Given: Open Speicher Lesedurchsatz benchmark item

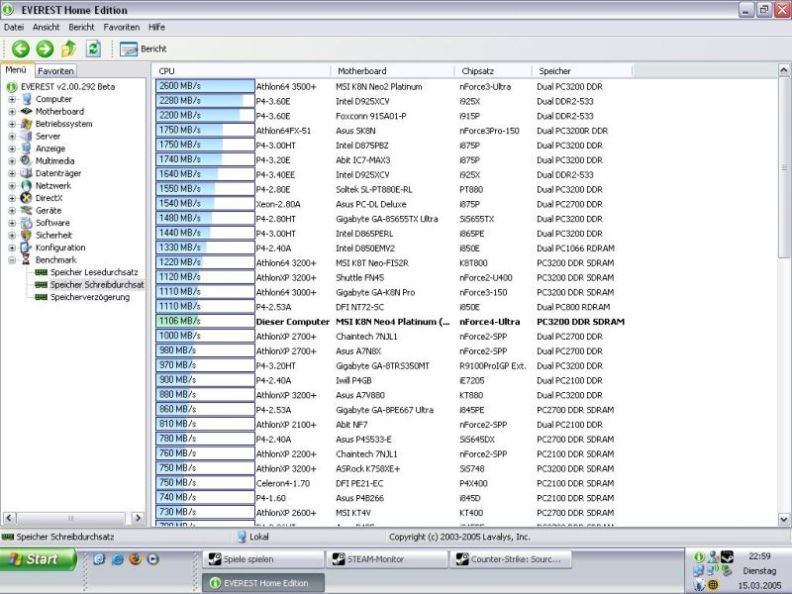Looking at the screenshot, I should [x=86, y=272].
